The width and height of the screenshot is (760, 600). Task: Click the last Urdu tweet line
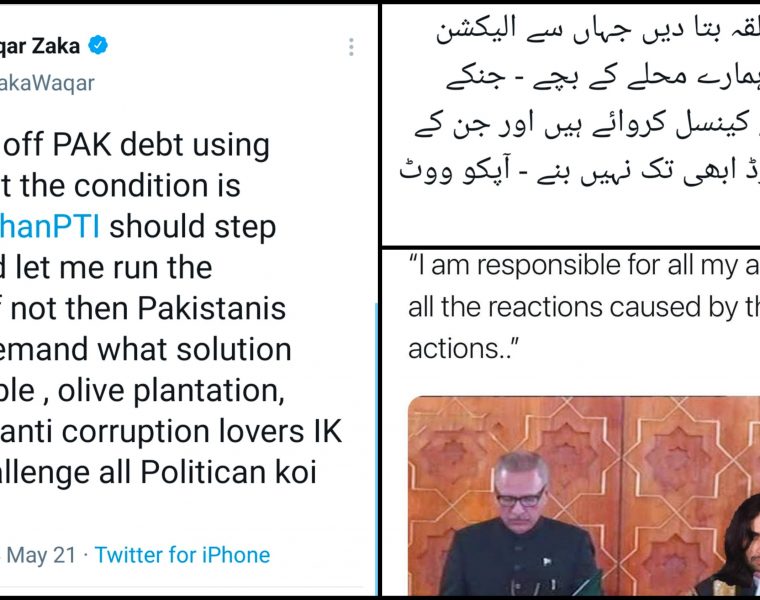click(579, 171)
